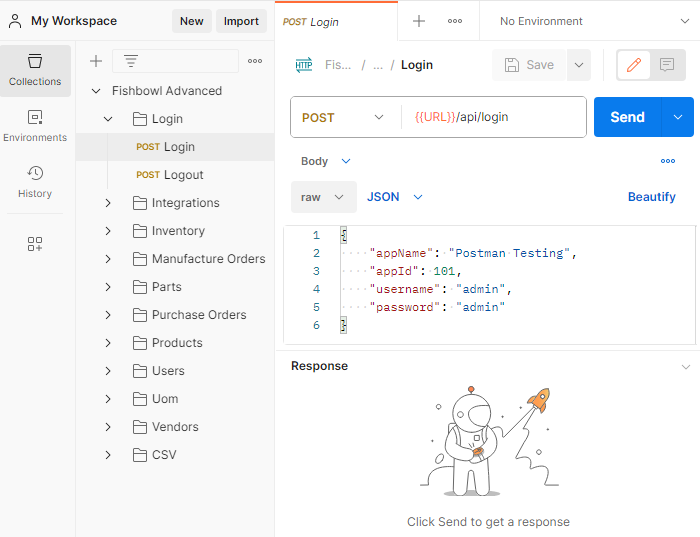Viewport: 700px width, 537px height.
Task: Click the New button
Action: 192,21
